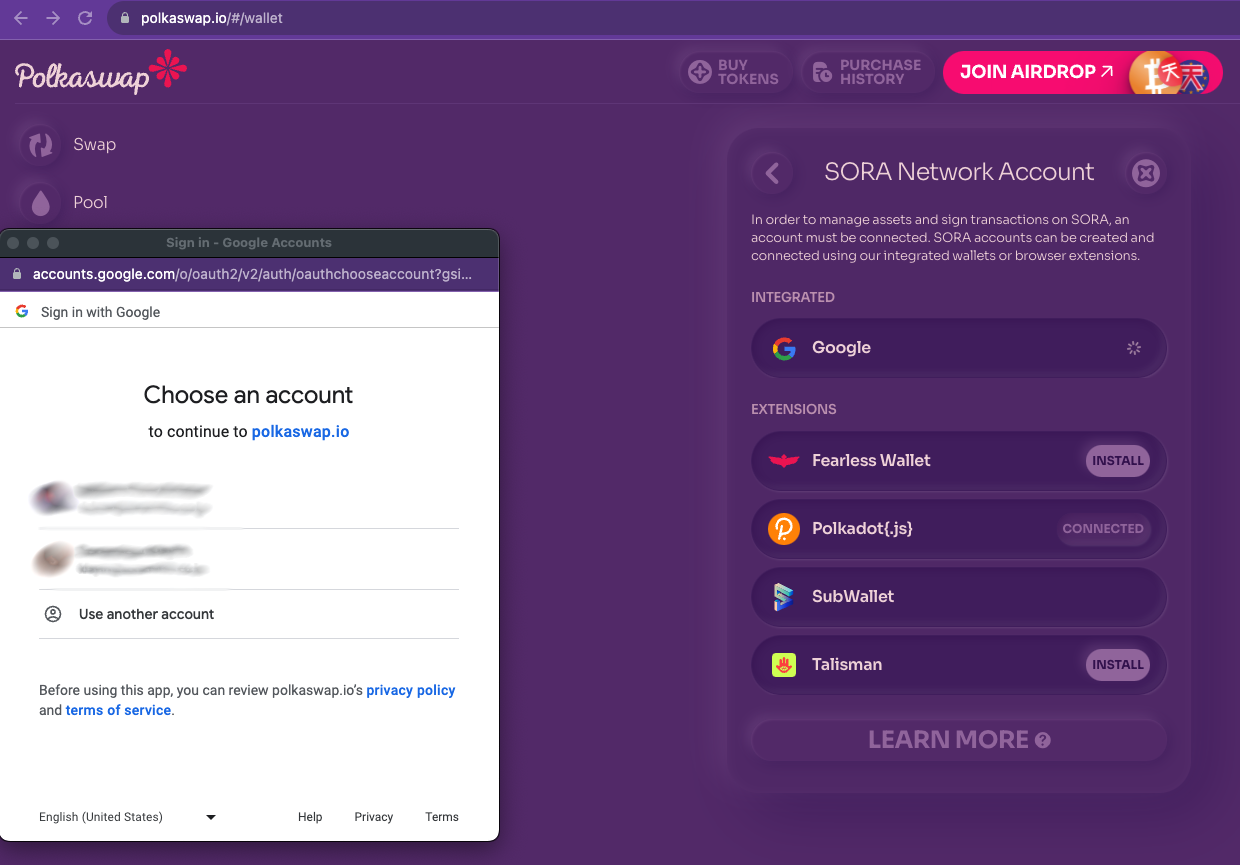Click the accounts.google.com popup address bar
1240x865 pixels.
tap(250, 274)
